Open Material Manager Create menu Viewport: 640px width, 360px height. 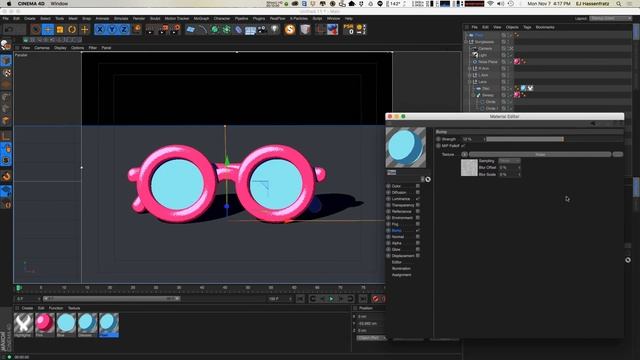(x=27, y=308)
